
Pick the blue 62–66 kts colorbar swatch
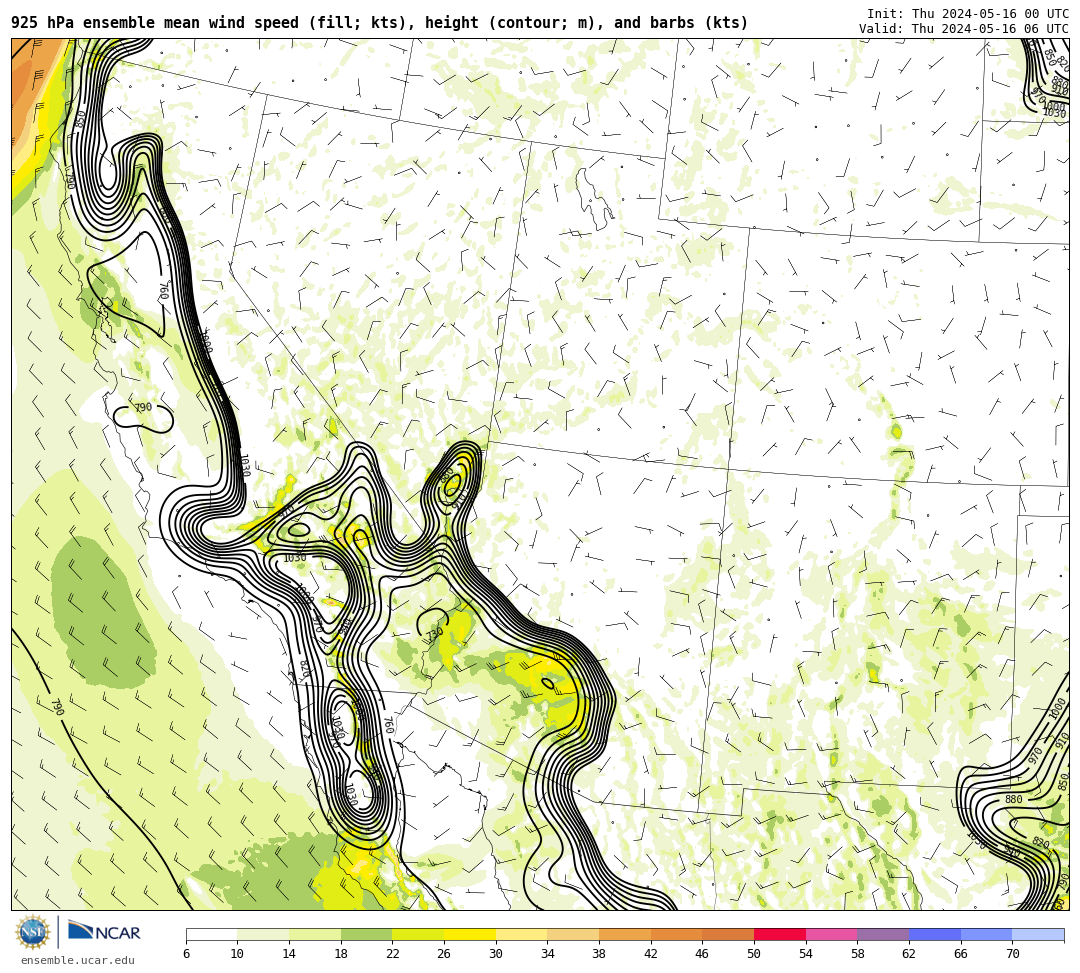pyautogui.click(x=935, y=934)
